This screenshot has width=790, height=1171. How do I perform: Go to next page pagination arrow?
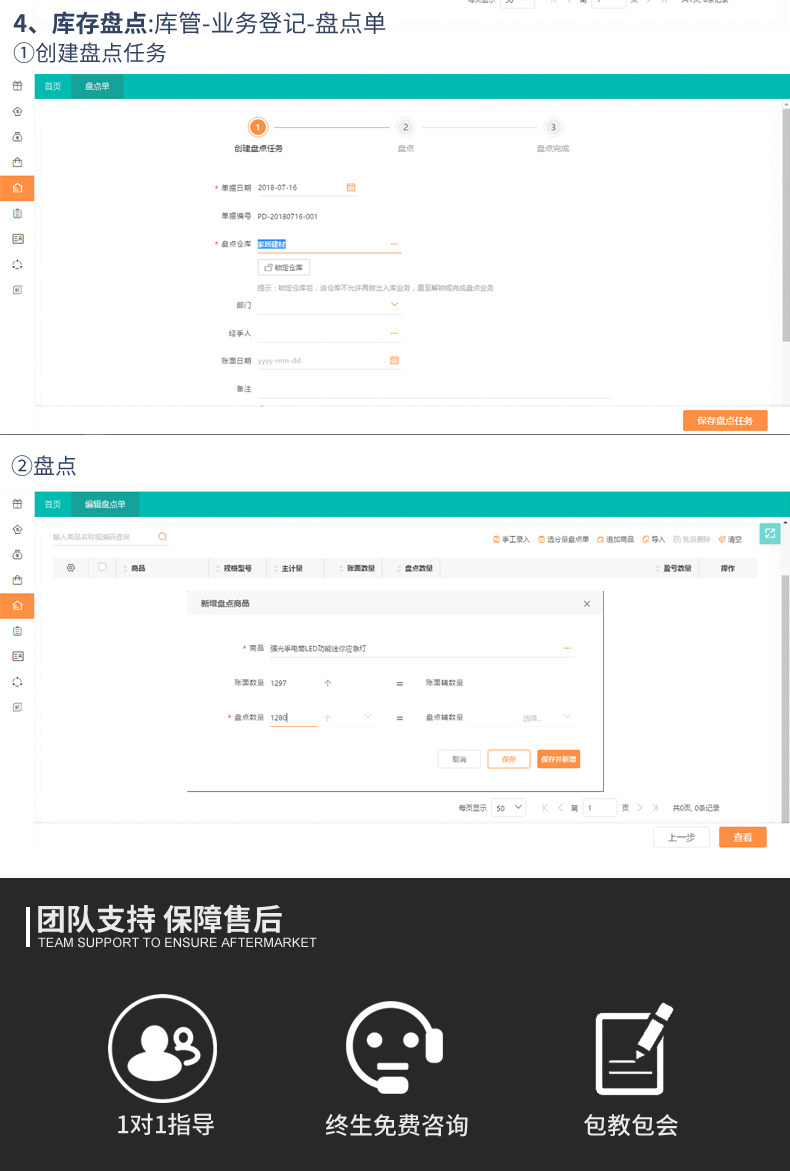(x=640, y=808)
